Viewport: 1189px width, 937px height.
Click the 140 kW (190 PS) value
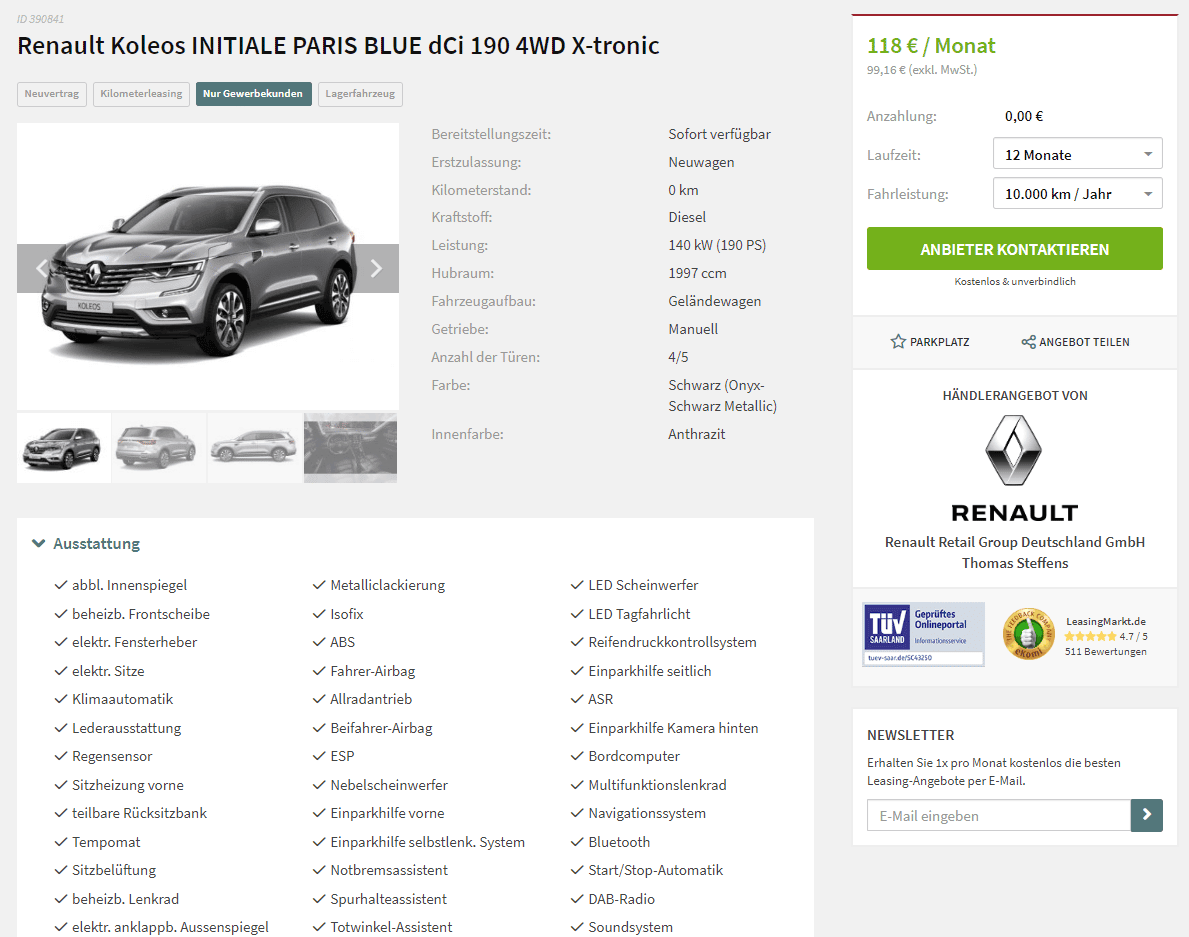coord(717,246)
